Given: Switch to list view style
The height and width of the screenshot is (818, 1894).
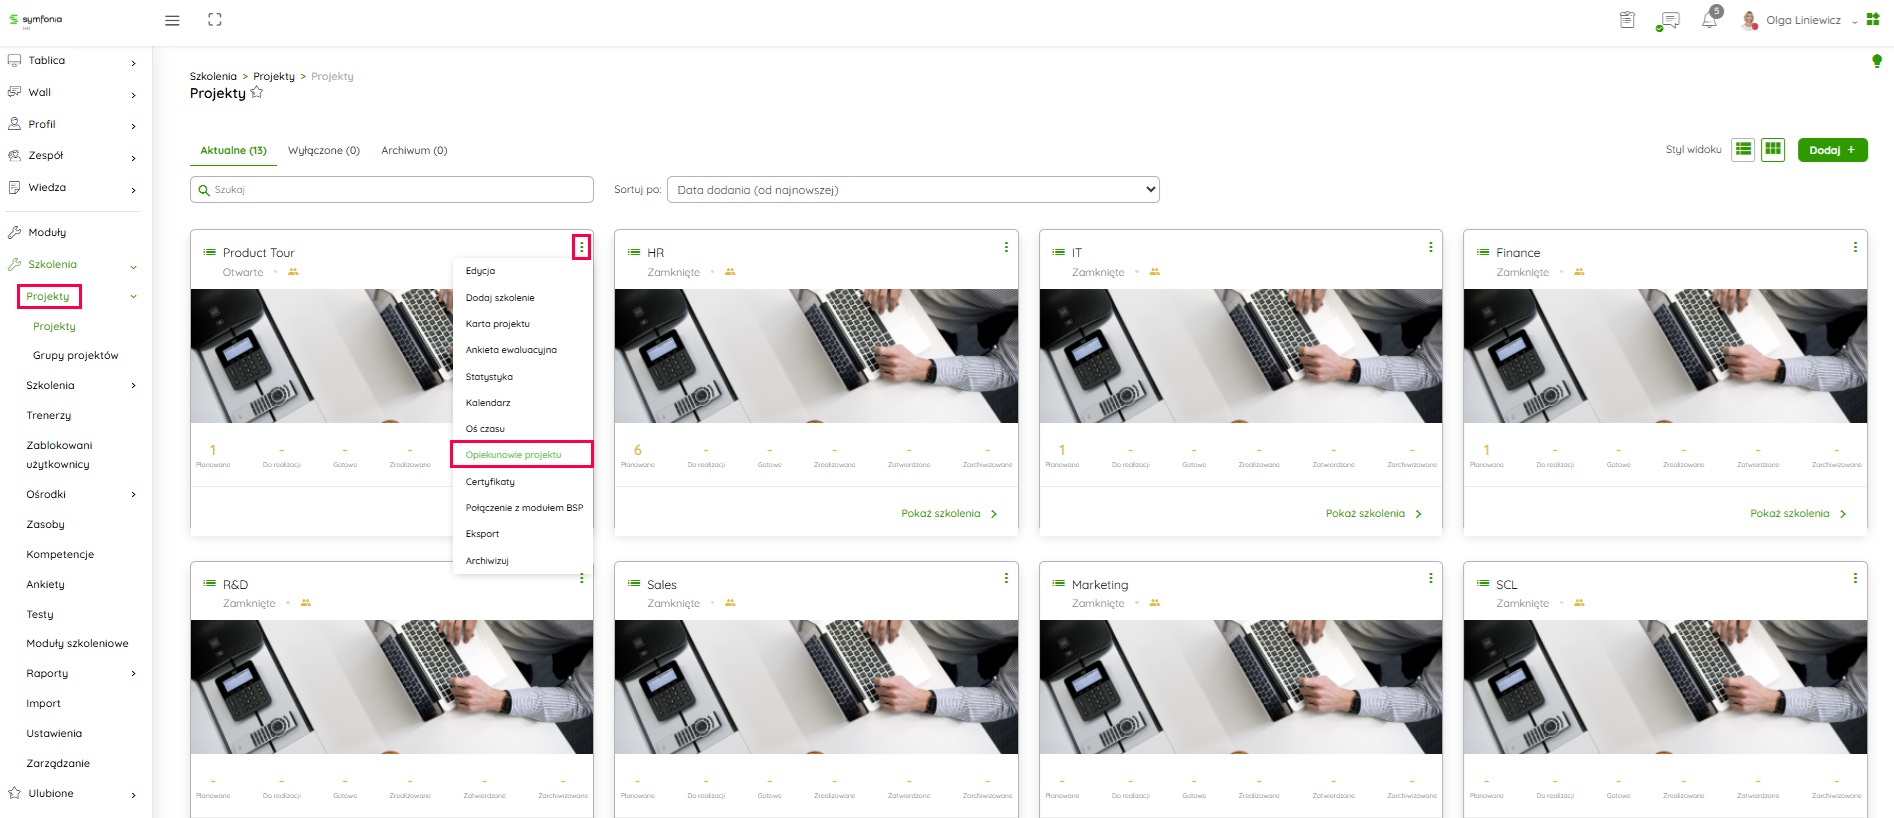Looking at the screenshot, I should coord(1743,150).
